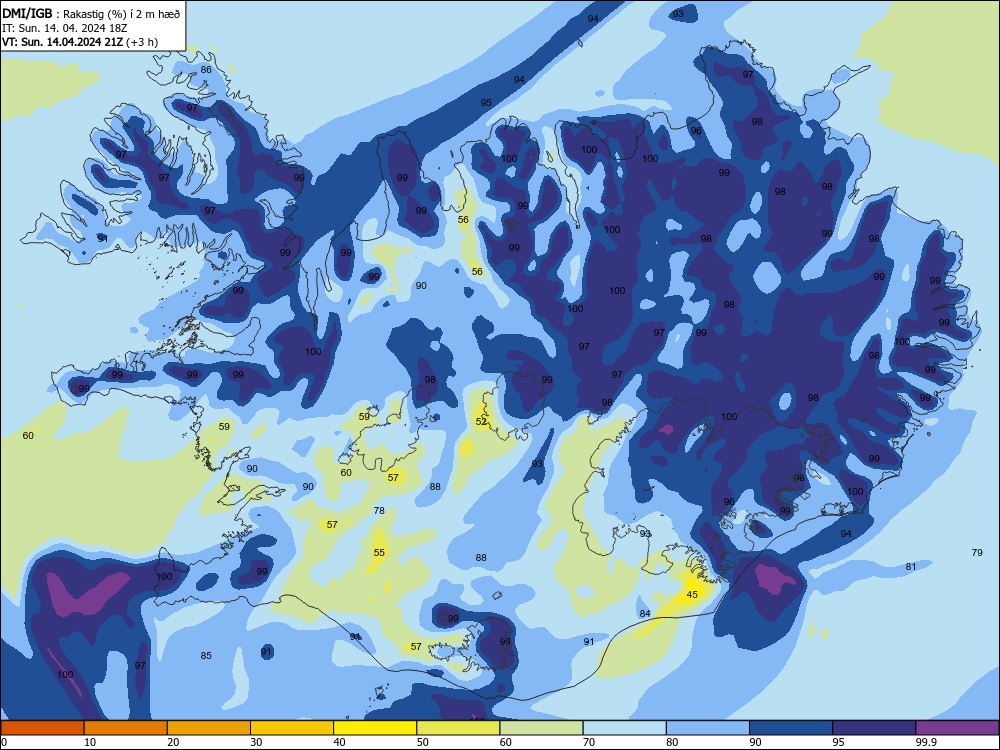This screenshot has height=750, width=1000.
Task: Select the purple above-99.9 legend swatch
Action: [957, 728]
